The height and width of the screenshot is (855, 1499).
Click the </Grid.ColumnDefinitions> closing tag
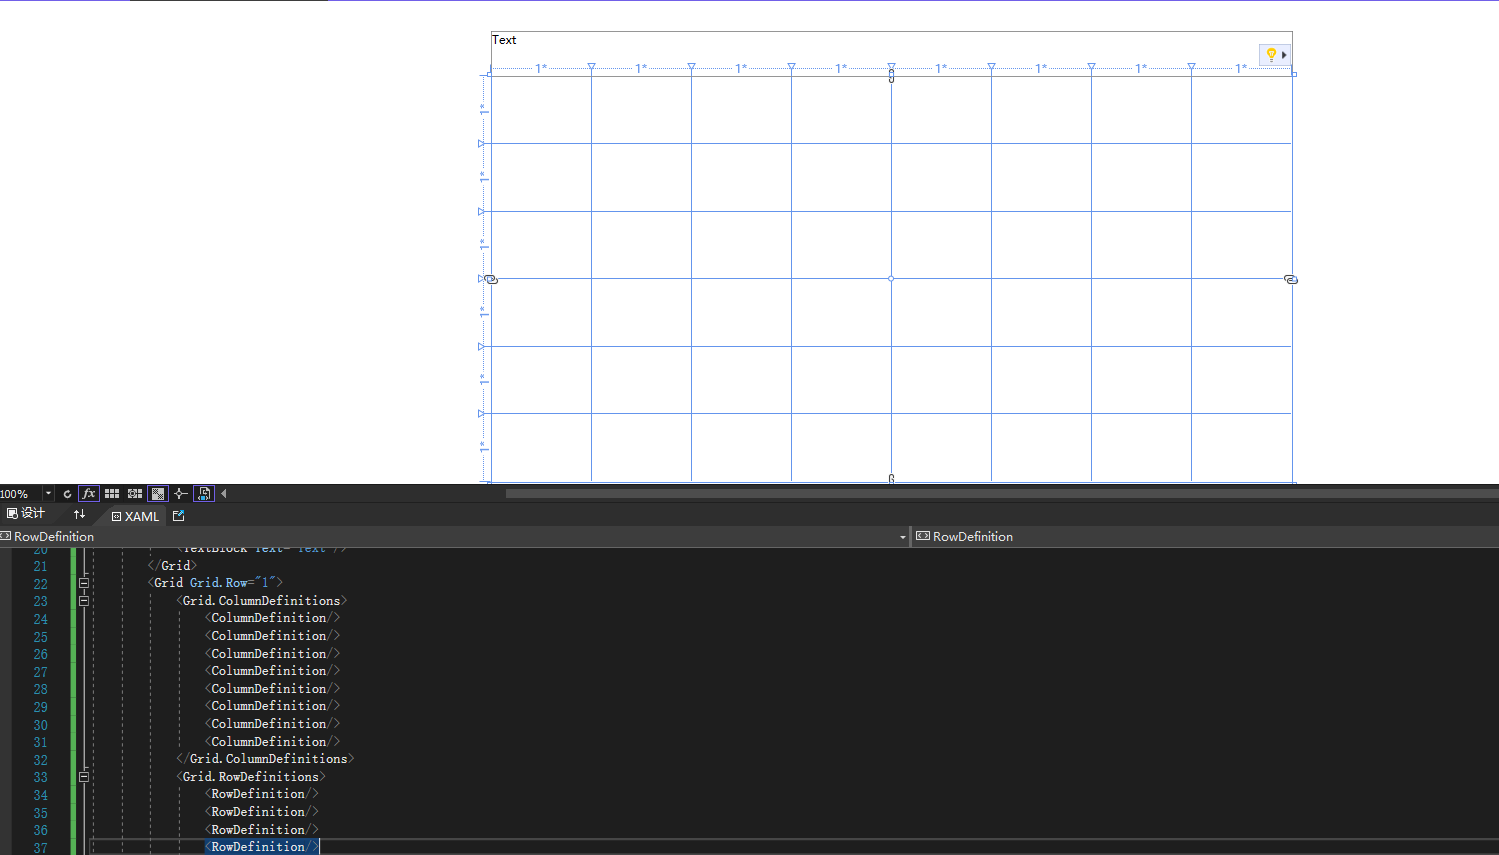[x=265, y=759]
